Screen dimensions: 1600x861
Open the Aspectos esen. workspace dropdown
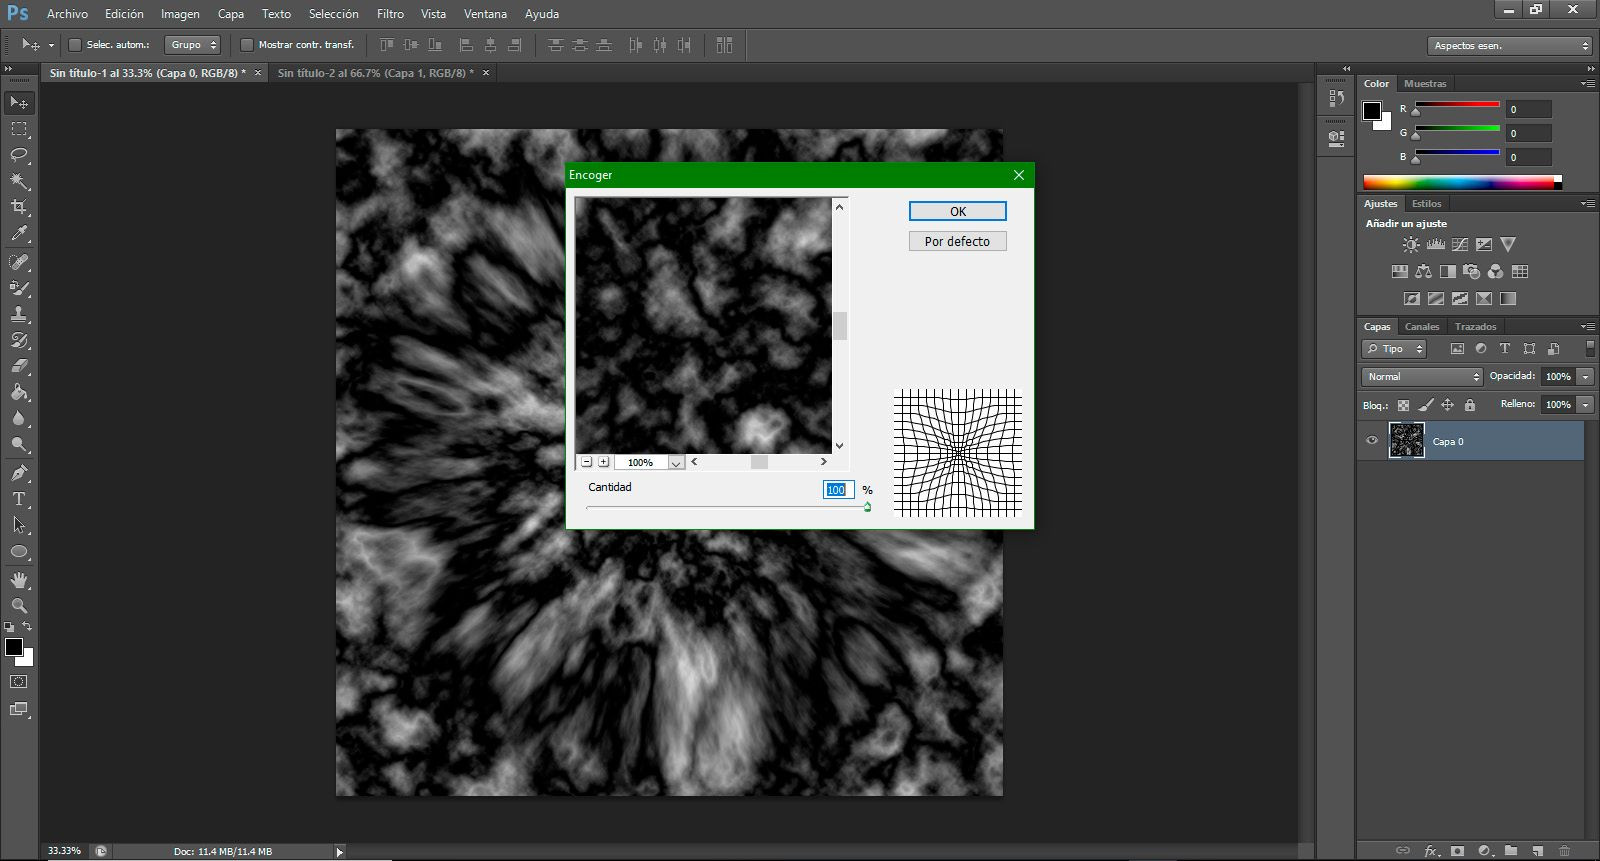coord(1509,46)
